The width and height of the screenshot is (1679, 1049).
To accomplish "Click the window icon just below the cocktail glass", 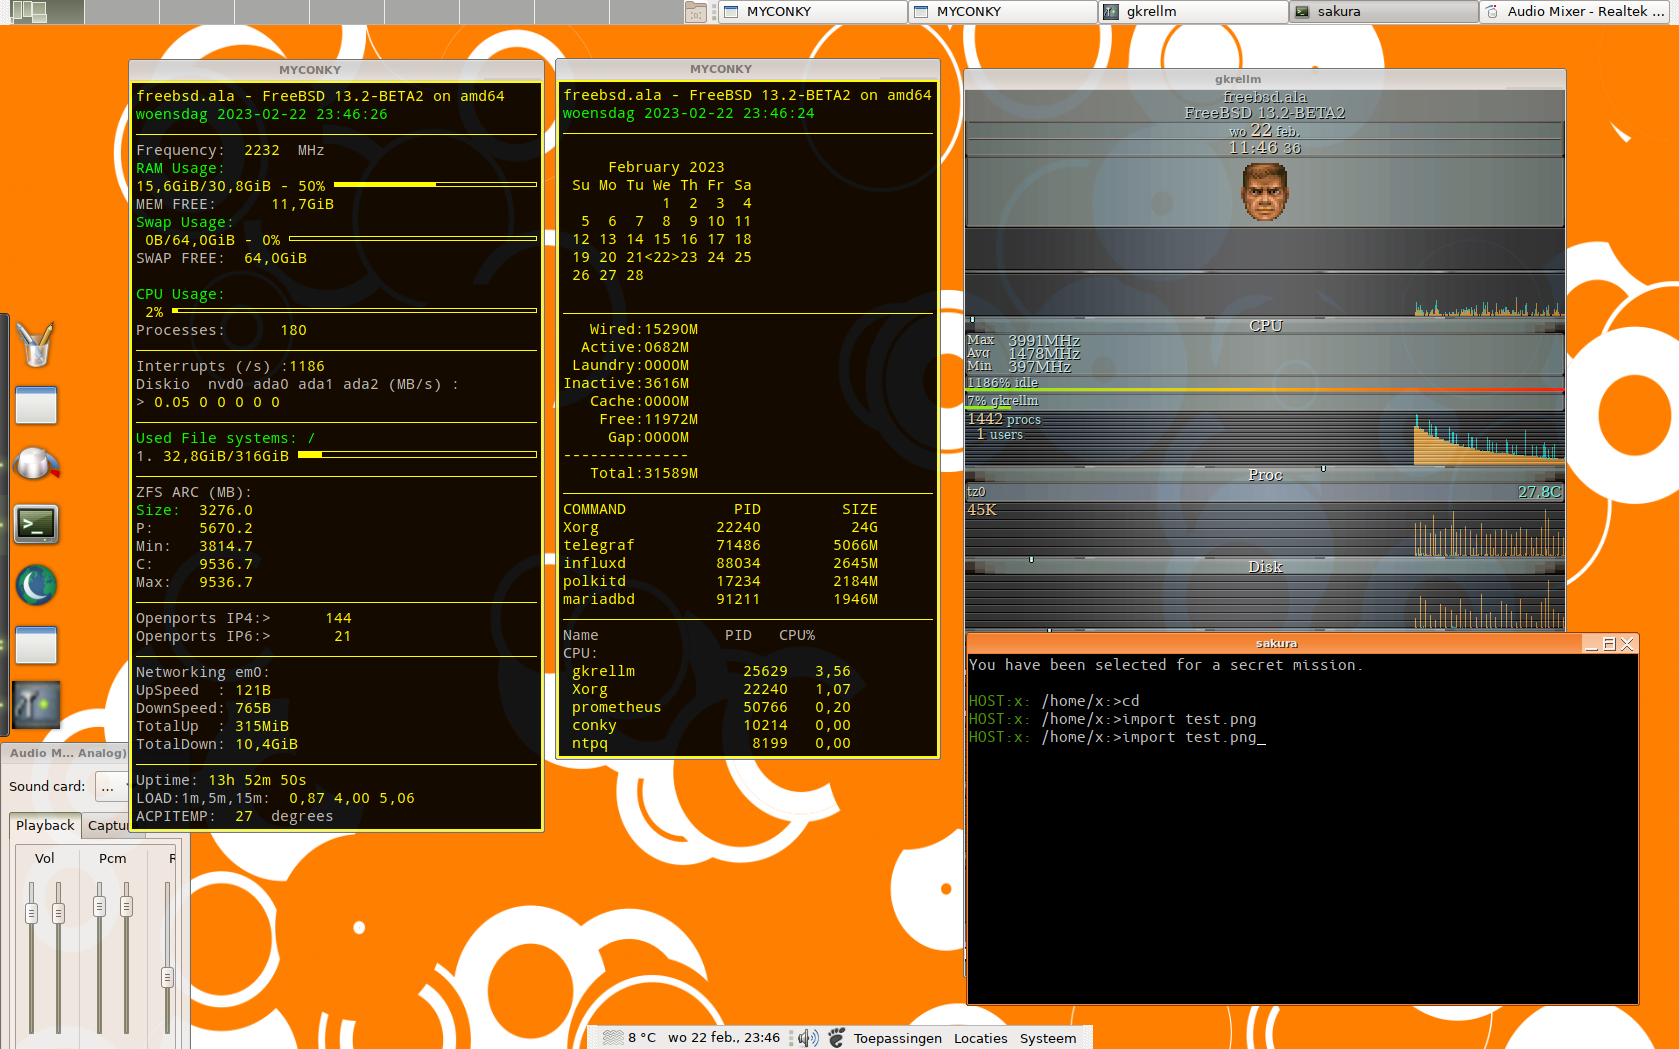I will (36, 405).
